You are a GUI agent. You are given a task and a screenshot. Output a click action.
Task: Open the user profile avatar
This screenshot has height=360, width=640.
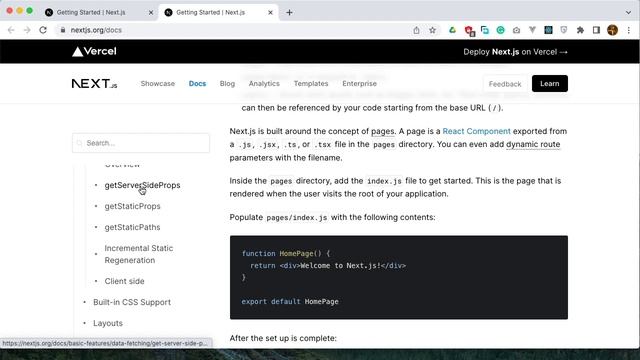pyautogui.click(x=612, y=30)
